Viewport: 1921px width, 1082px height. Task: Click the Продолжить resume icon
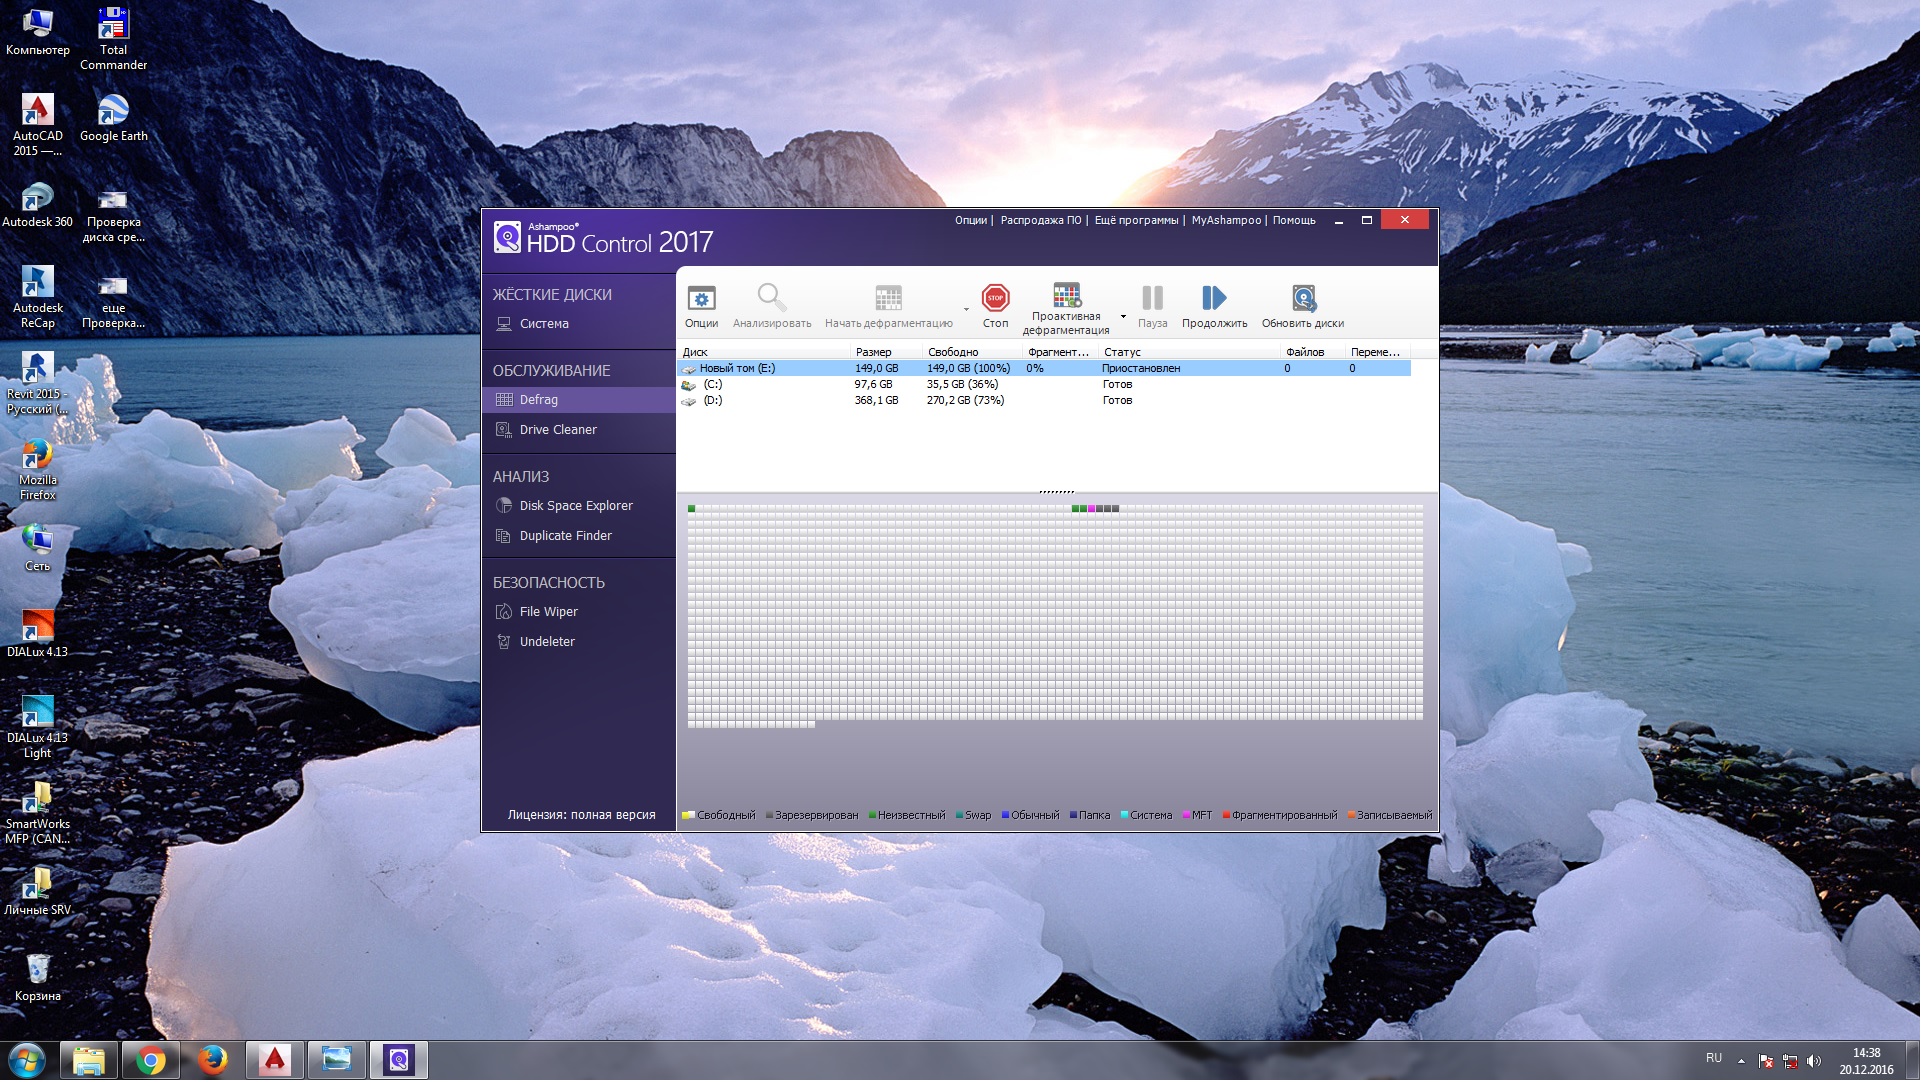coord(1213,299)
